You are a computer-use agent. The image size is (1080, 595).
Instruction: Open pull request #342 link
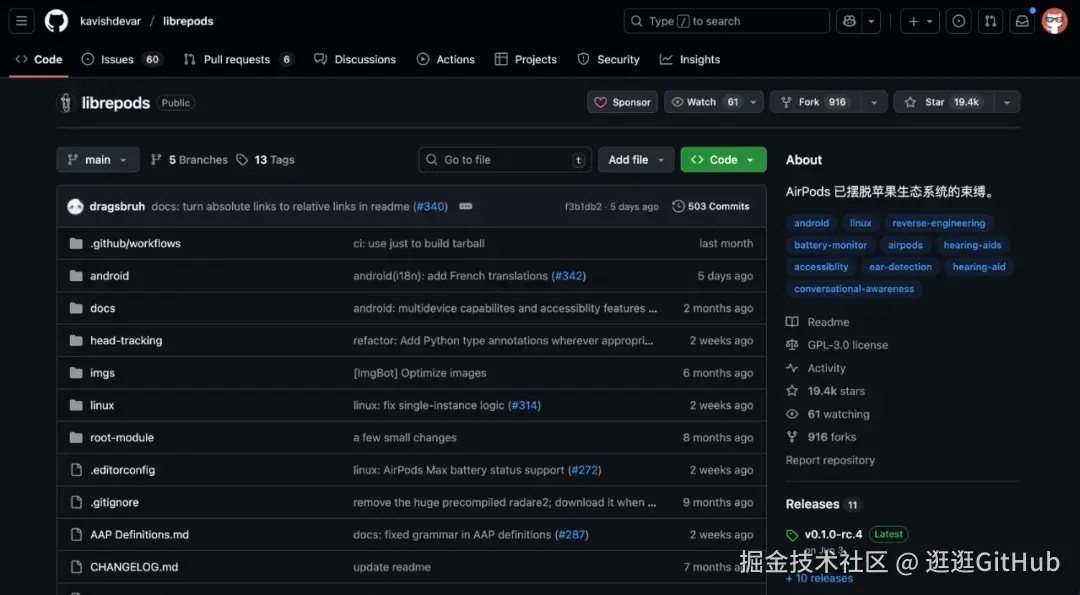[568, 275]
